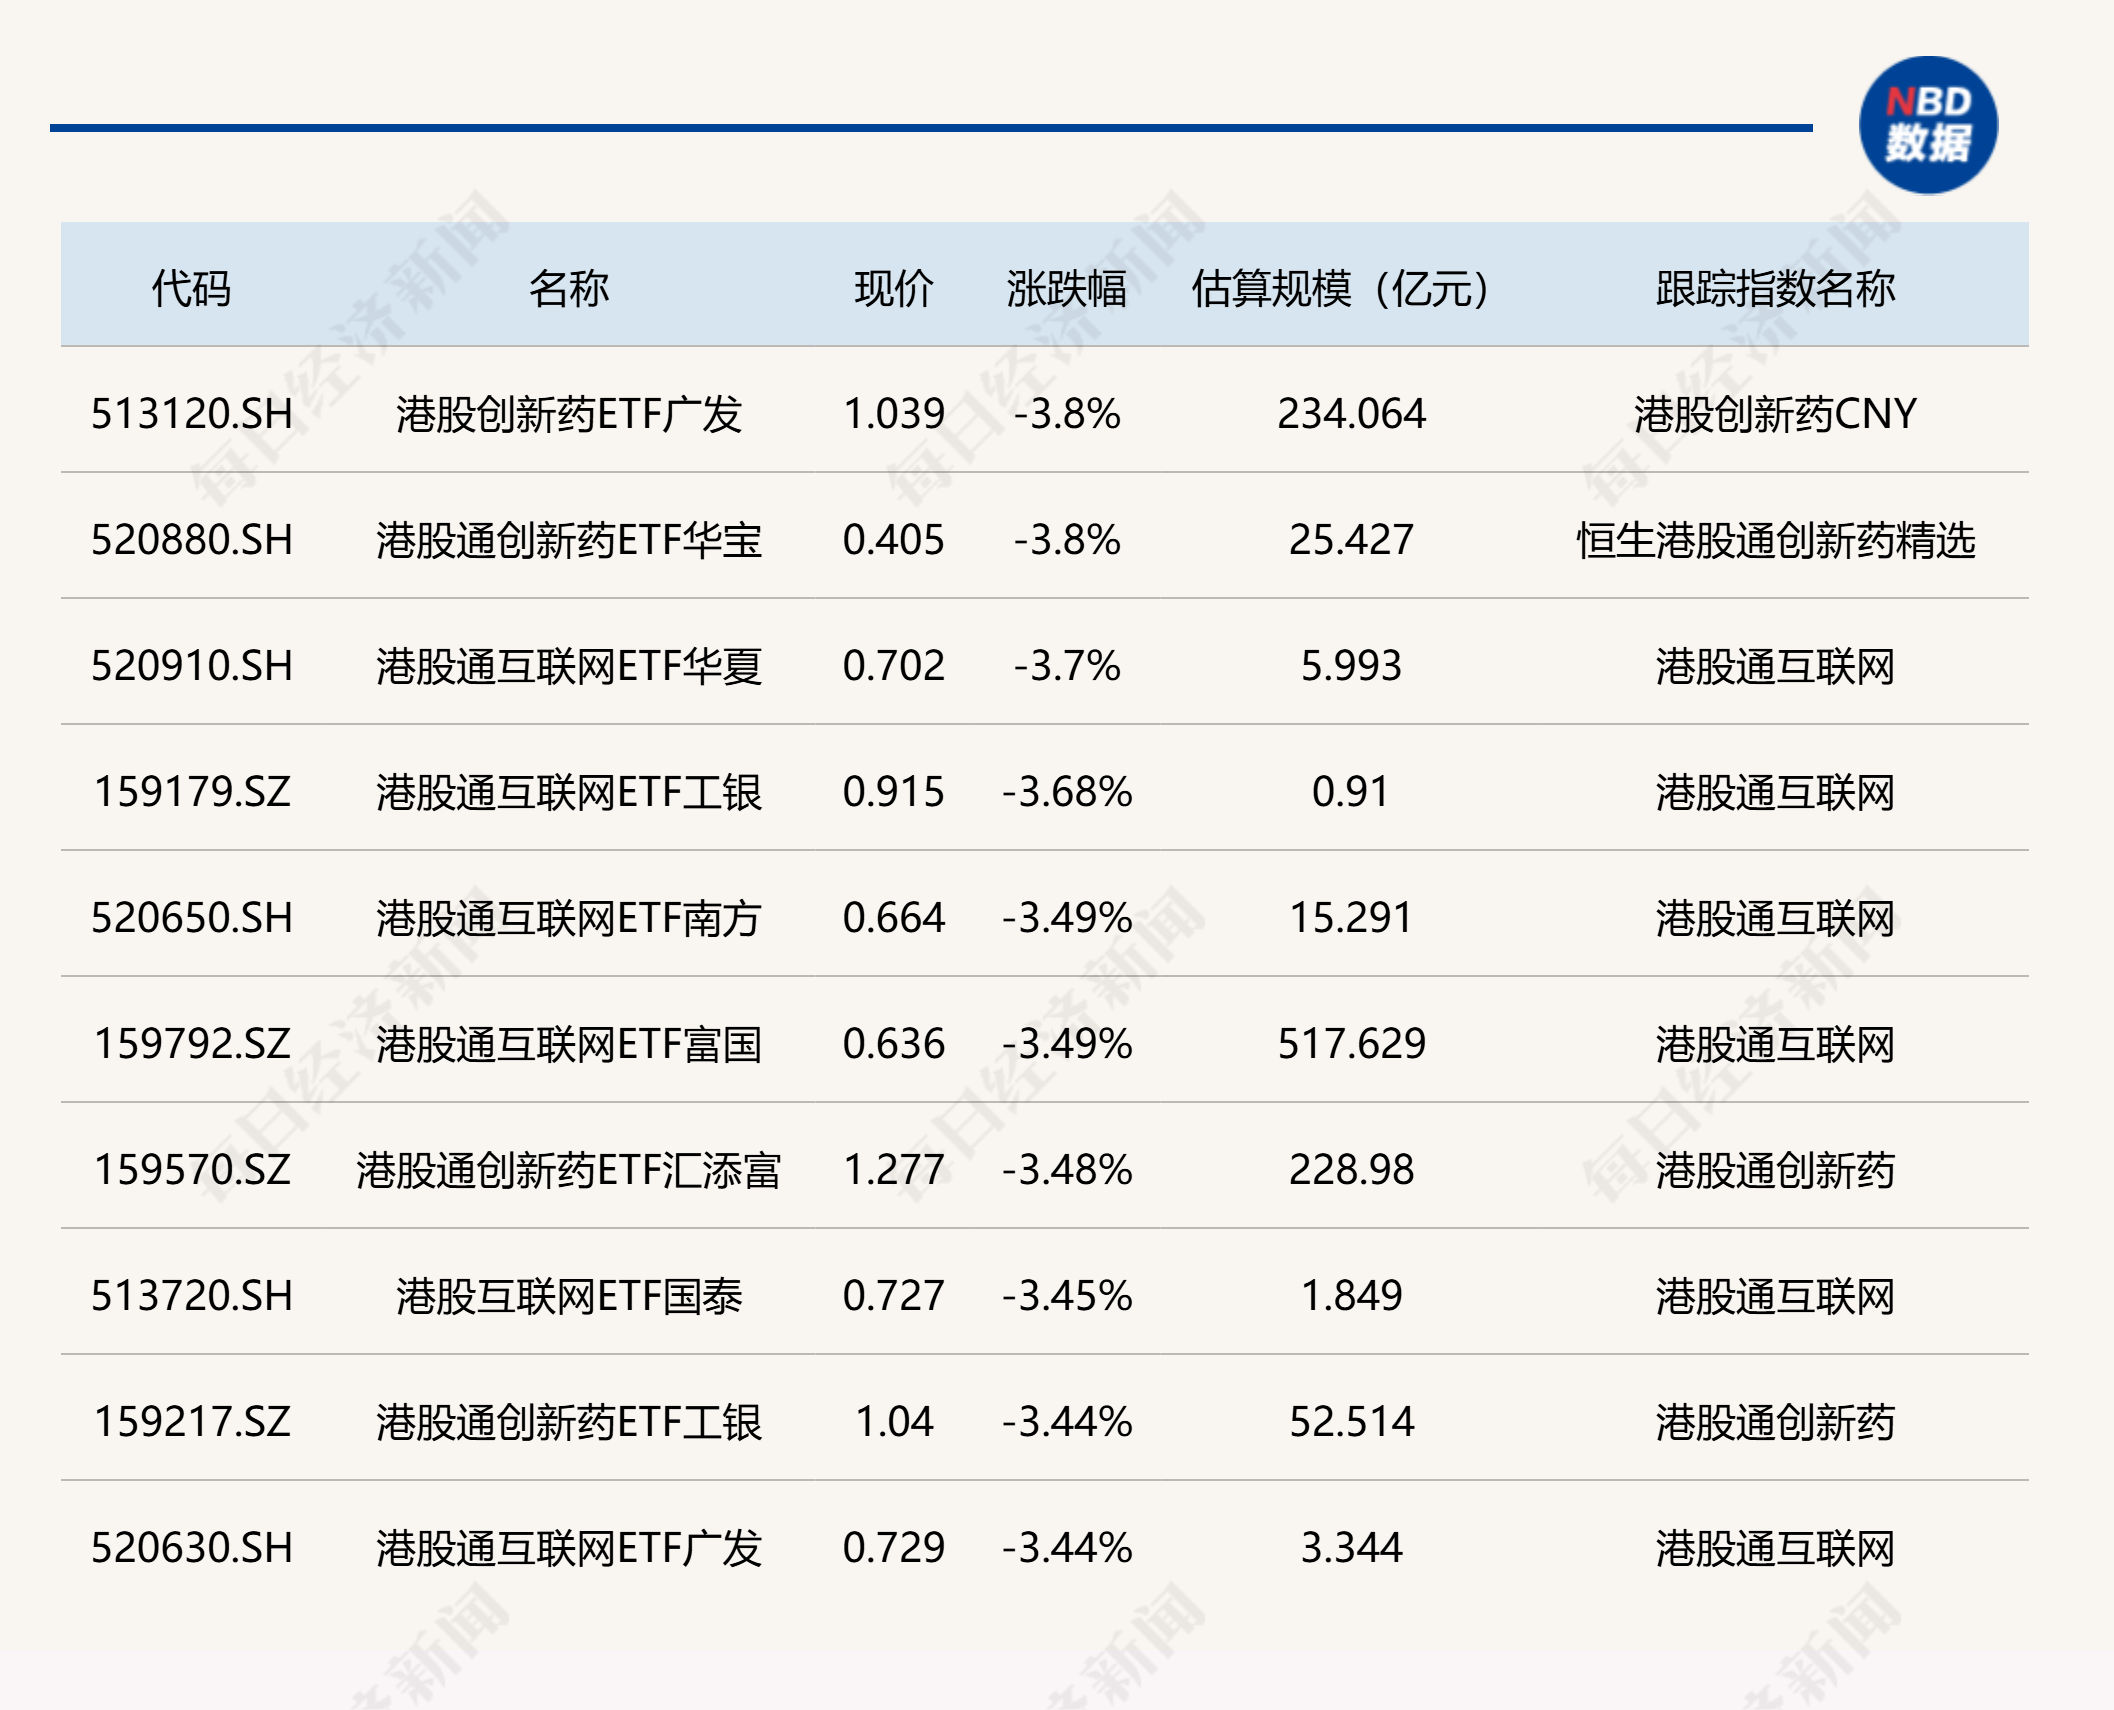This screenshot has width=2114, height=1710.
Task: Click index name 港股创新药CNY
Action: click(1776, 414)
